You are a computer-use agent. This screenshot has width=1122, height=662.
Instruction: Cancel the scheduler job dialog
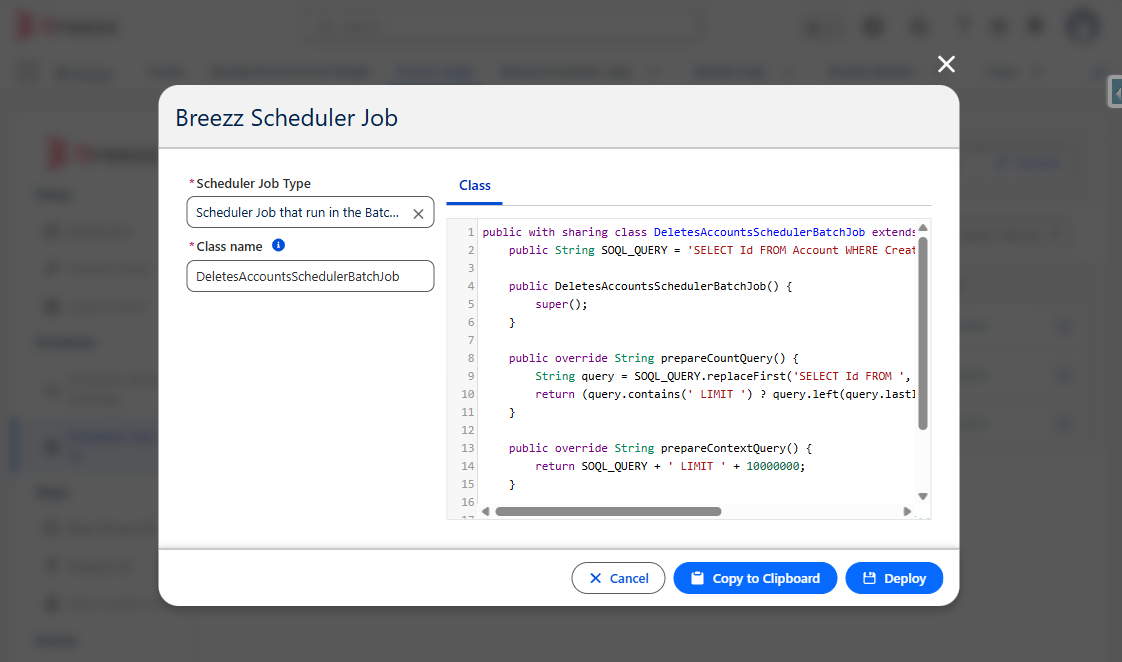pos(618,578)
